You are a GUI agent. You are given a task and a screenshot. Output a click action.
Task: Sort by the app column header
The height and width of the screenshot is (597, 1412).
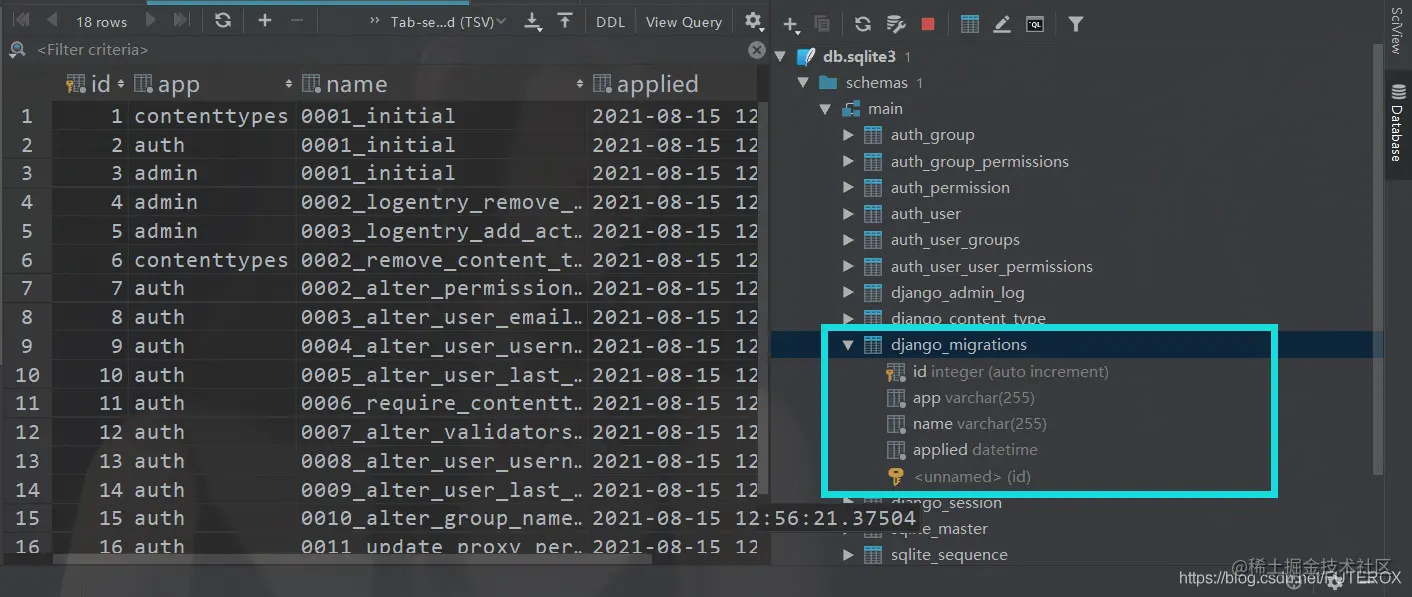(213, 84)
